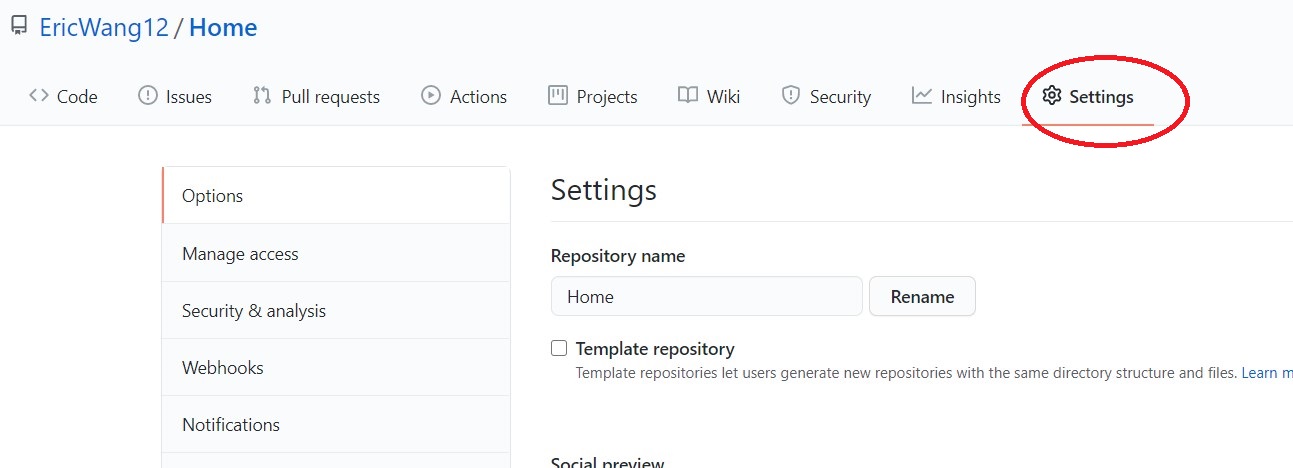Click the repository book icon beside EricWang12
Viewport: 1293px width, 468px height.
pyautogui.click(x=19, y=26)
